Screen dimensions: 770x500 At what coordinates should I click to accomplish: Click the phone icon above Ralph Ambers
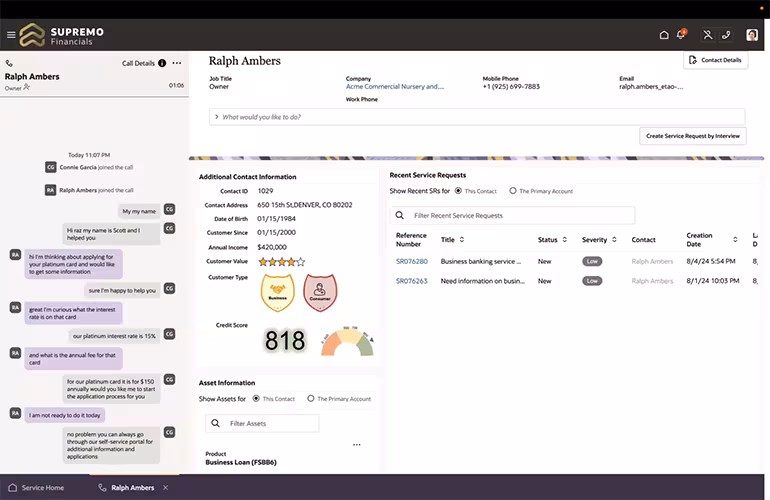coord(9,63)
